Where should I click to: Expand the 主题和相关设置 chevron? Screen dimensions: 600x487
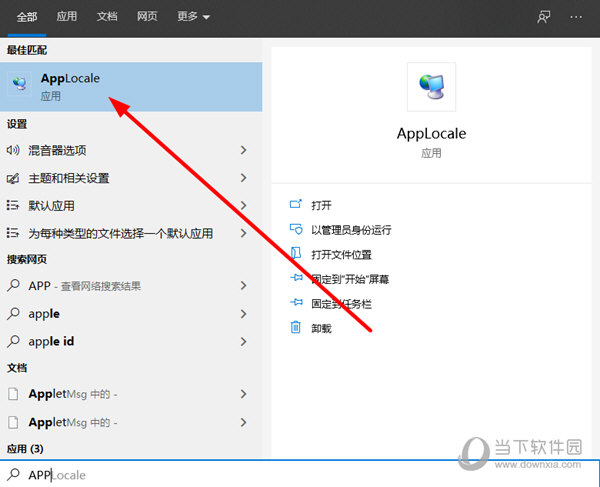coord(243,178)
